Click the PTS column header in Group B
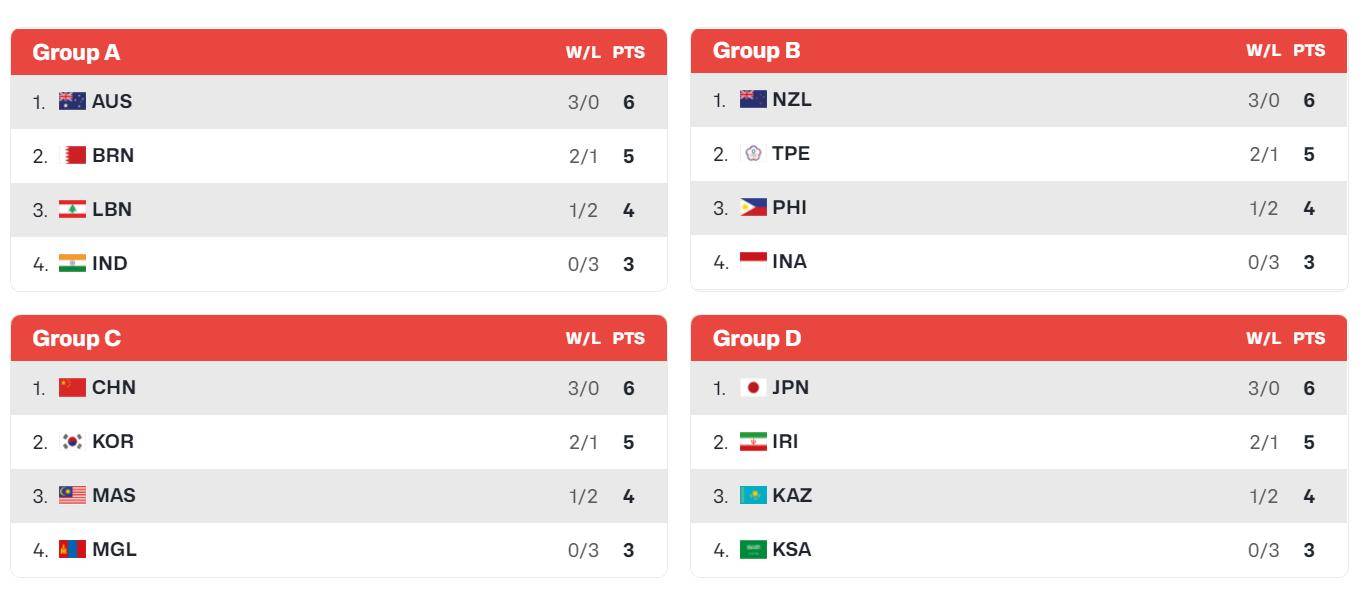 (1309, 51)
